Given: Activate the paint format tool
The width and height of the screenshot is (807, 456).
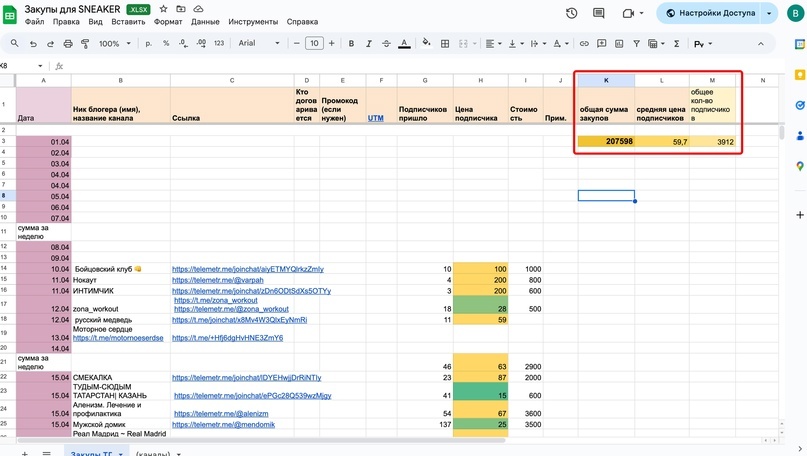Looking at the screenshot, I should point(85,44).
